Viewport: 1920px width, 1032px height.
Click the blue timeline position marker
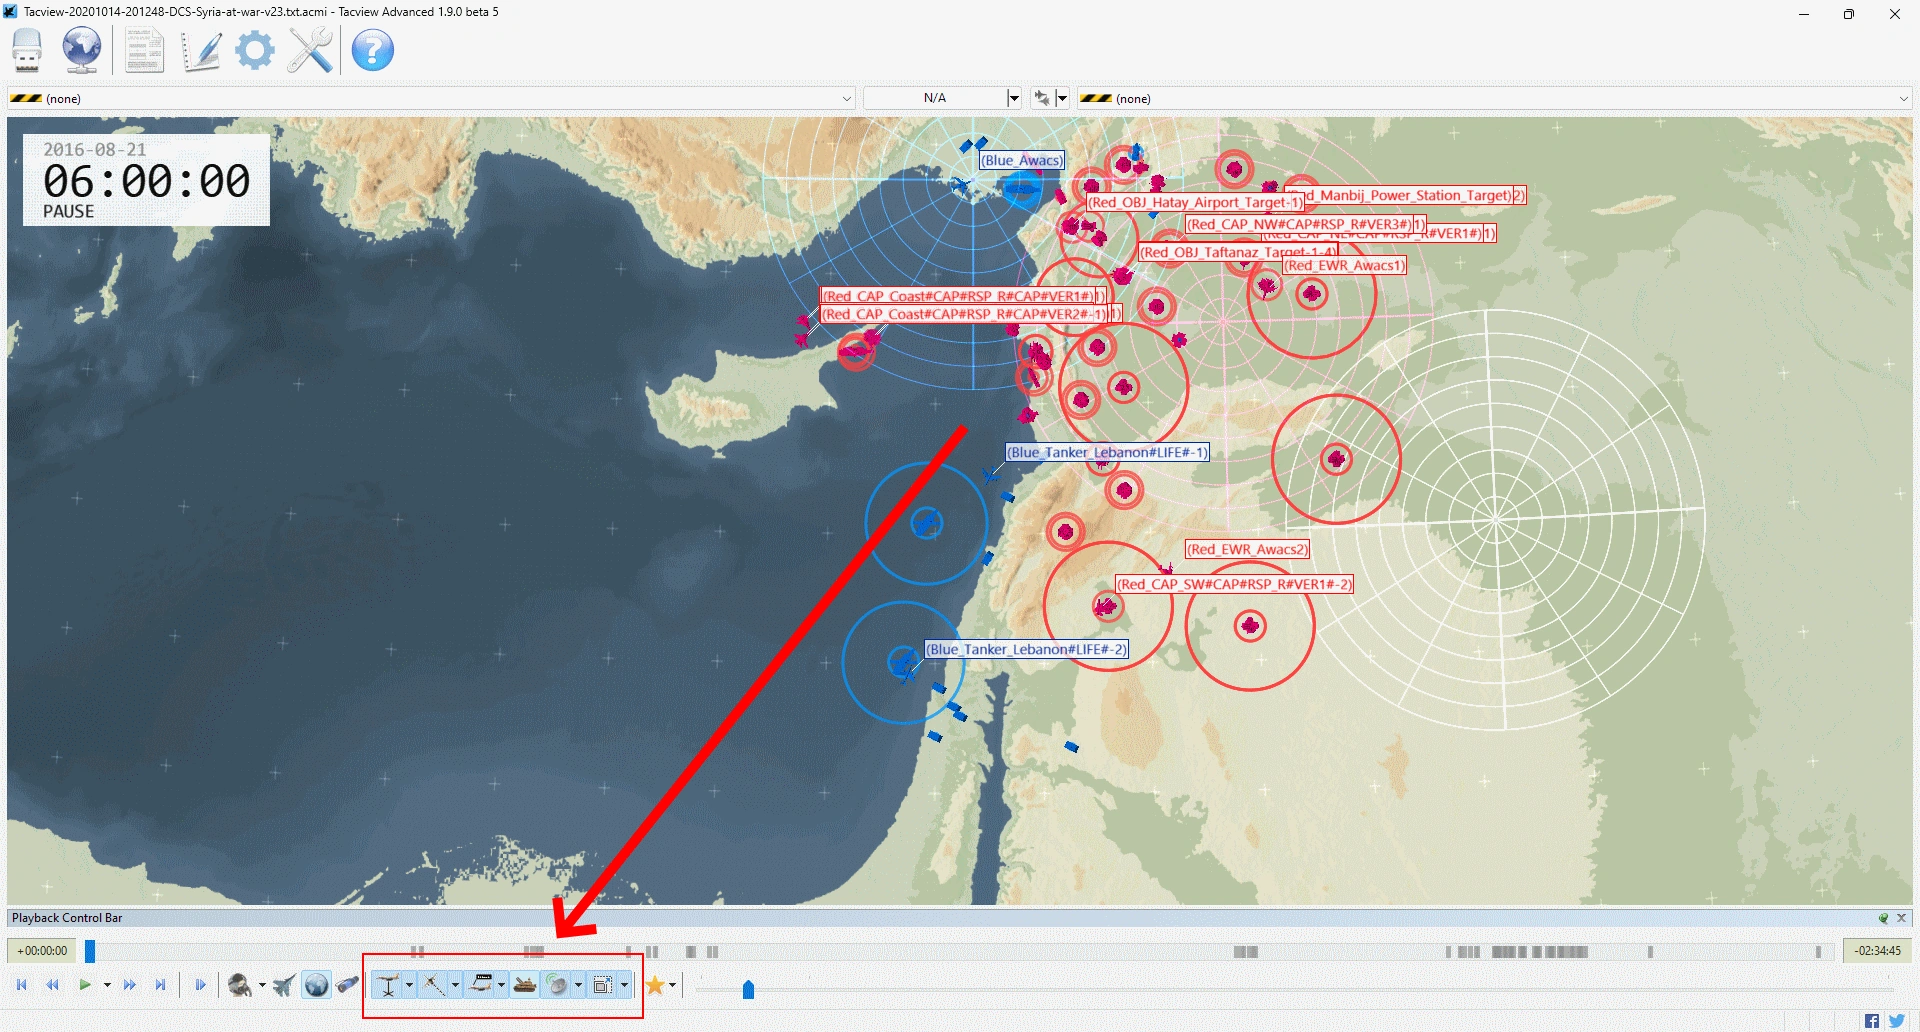tap(90, 950)
